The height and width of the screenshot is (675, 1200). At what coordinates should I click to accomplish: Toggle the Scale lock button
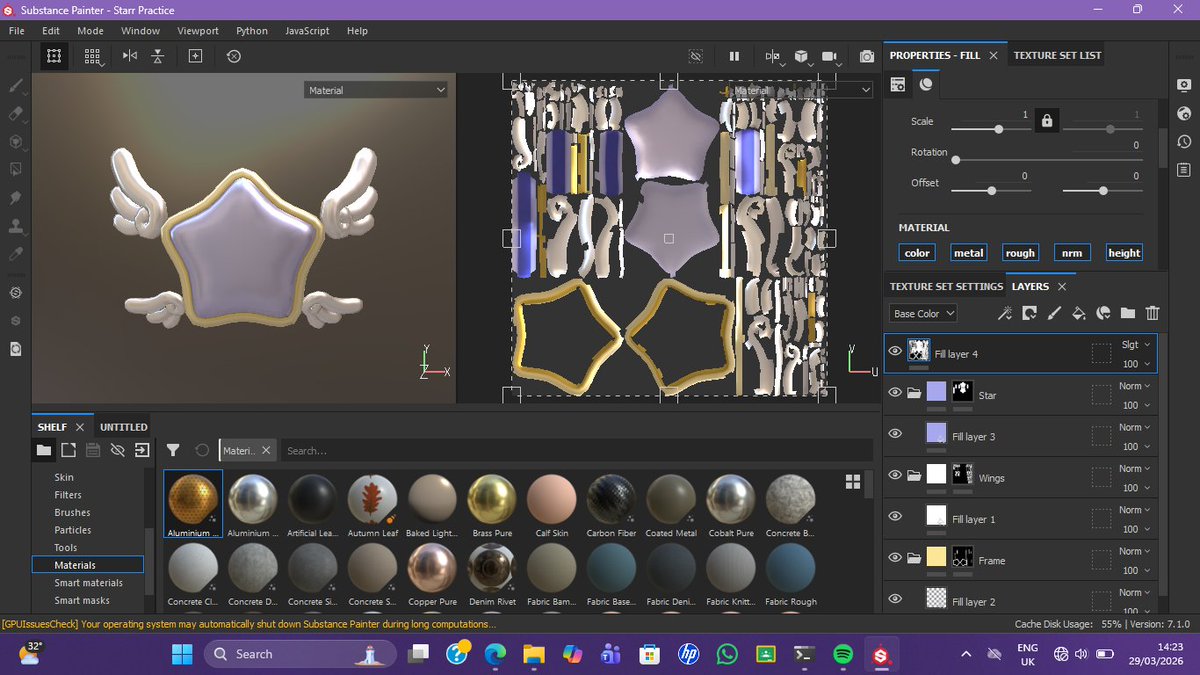tap(1046, 121)
